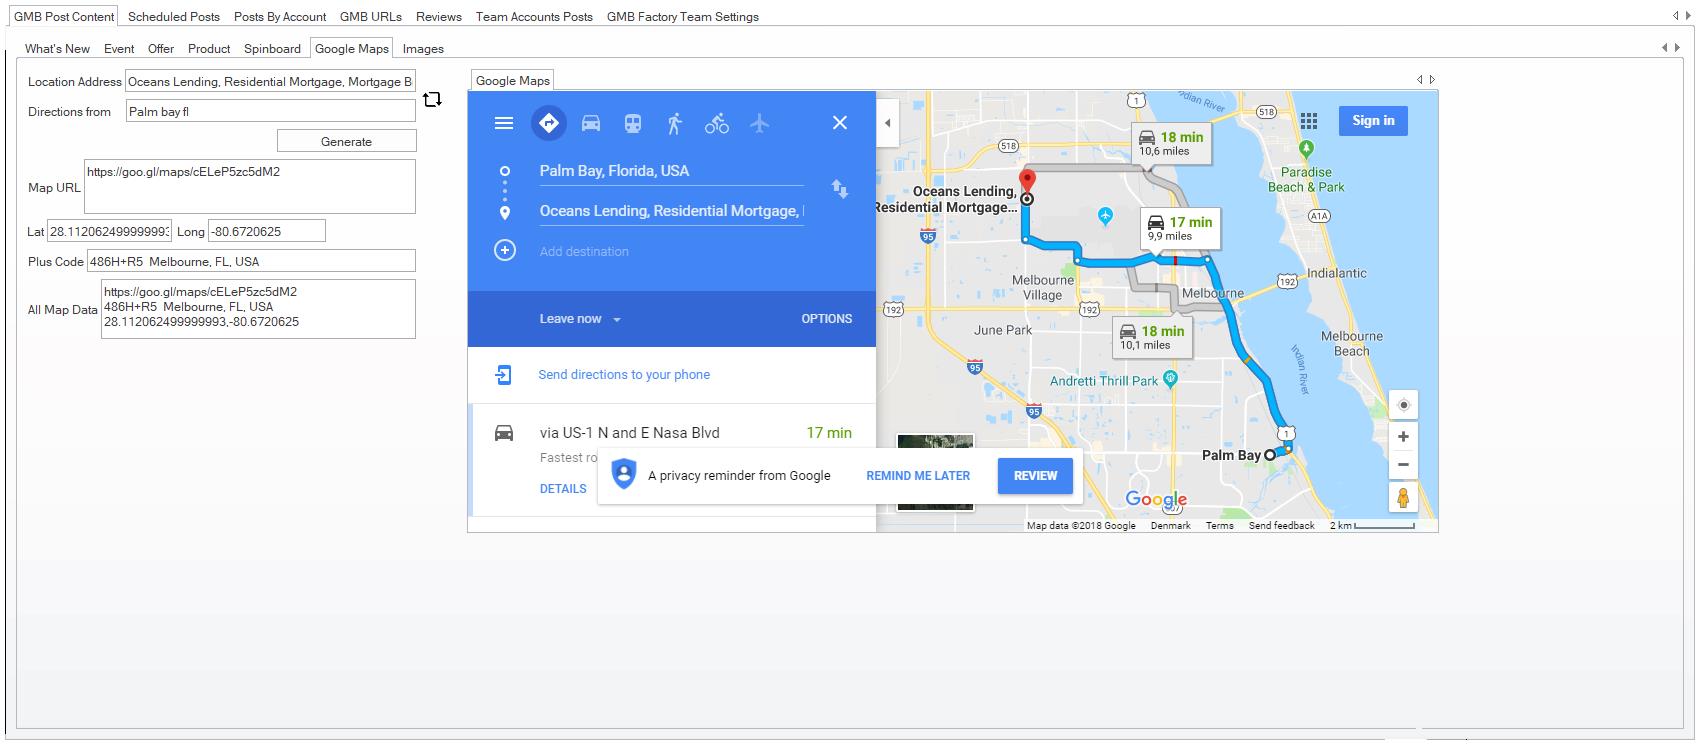Click the scroll left arrow of post type tabs

pyautogui.click(x=1665, y=47)
